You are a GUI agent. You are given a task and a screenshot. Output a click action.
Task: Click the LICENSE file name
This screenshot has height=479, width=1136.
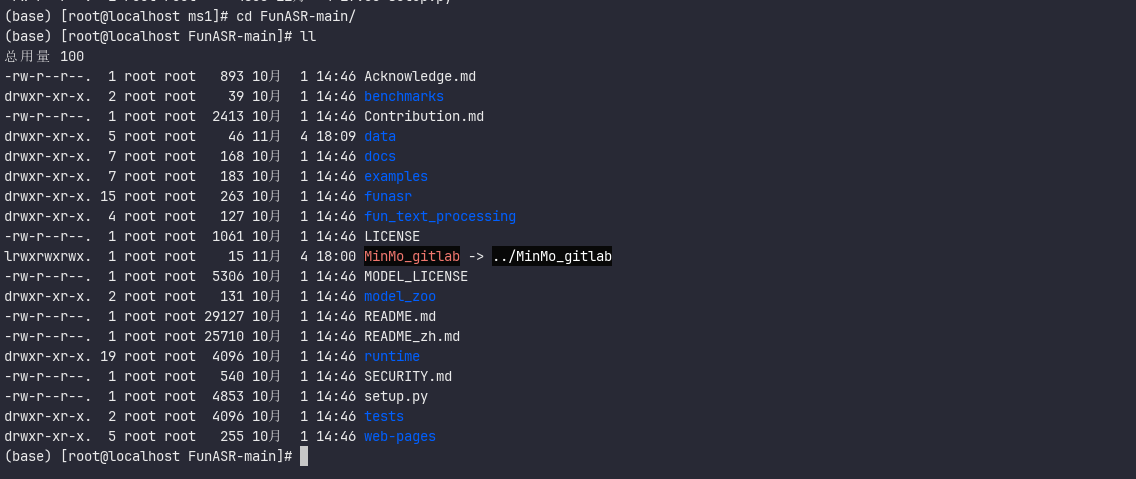[392, 237]
